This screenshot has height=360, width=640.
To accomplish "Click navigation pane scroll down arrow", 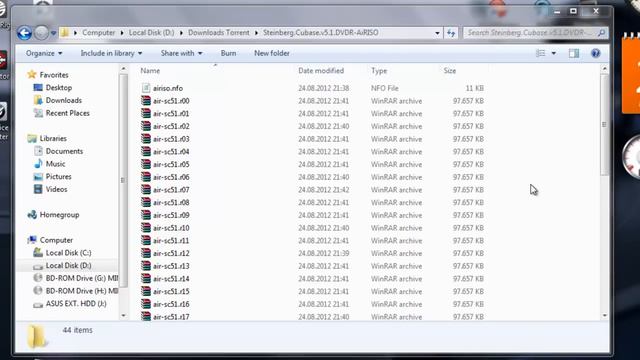I will pyautogui.click(x=124, y=316).
